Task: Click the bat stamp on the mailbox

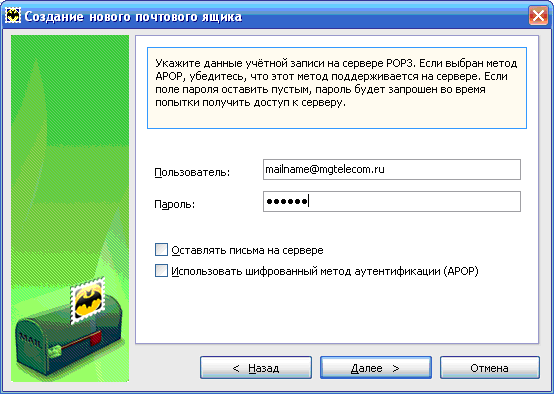Action: point(88,300)
